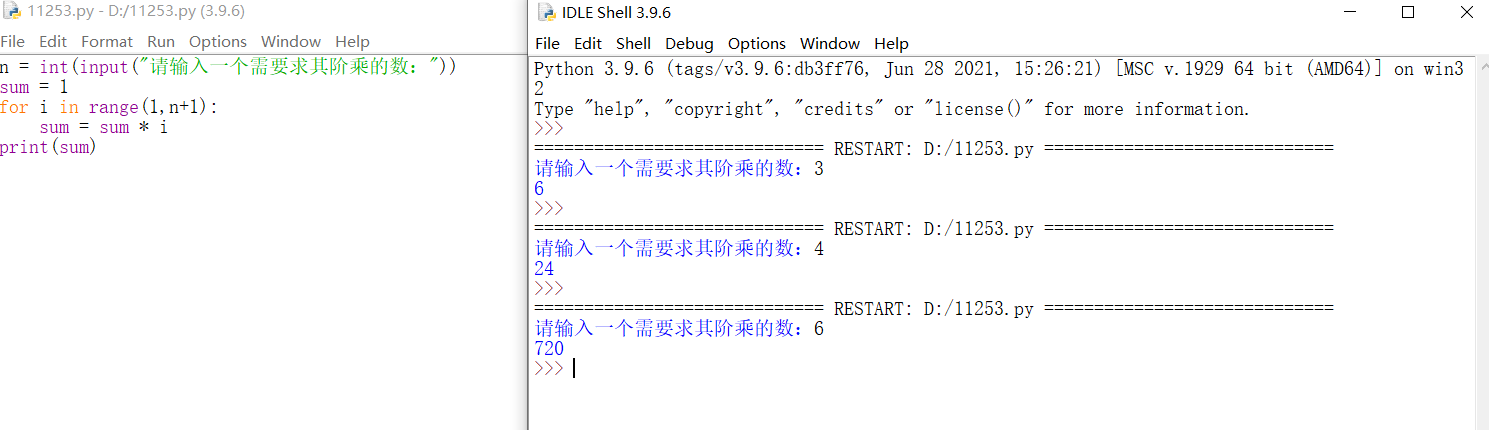Screen dimensions: 1489x430
Task: Open the Debug menu in IDLE Shell
Action: pos(689,44)
